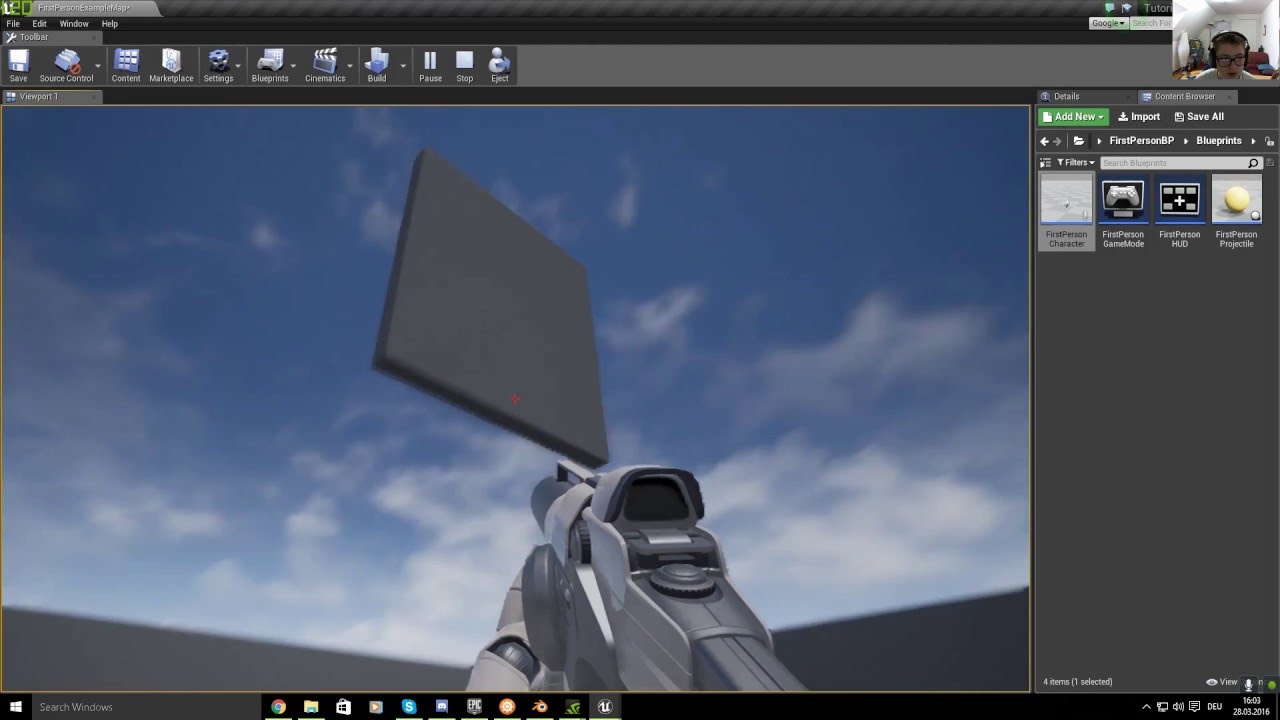
Task: Select the FirstPersonCharacter asset thumbnail
Action: [x=1066, y=198]
